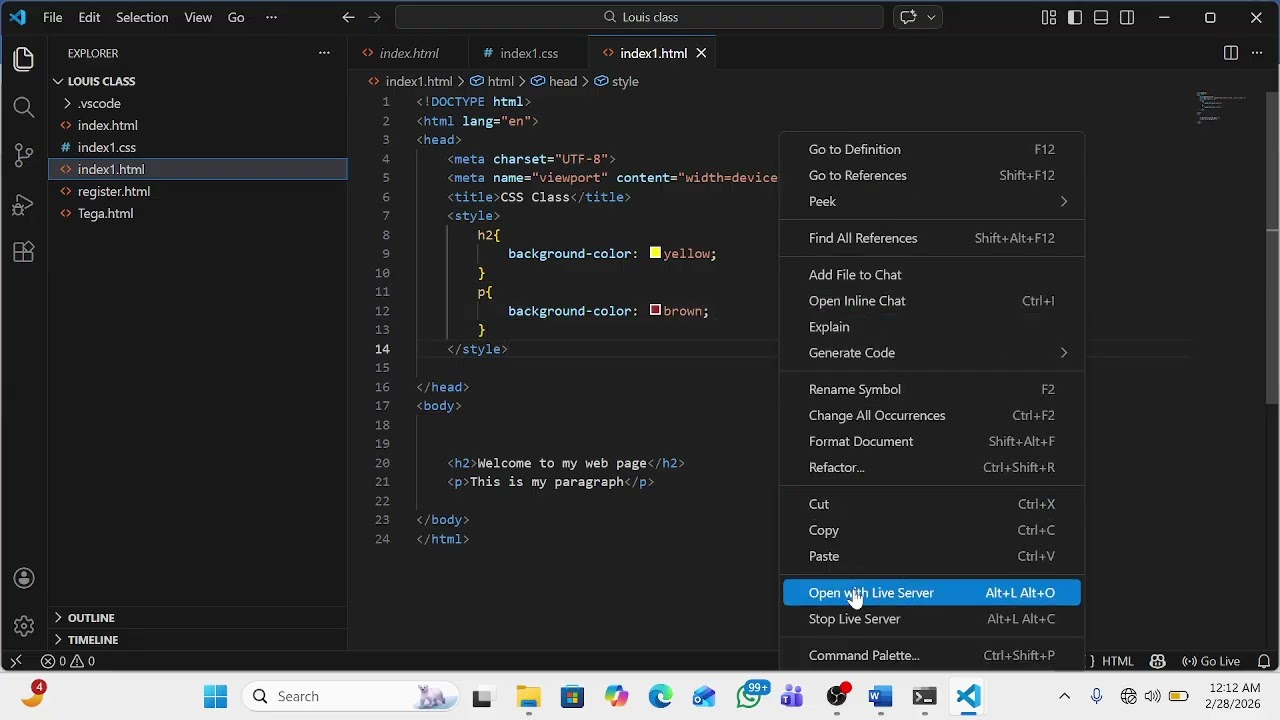Select Format Document in context menu
This screenshot has width=1280, height=720.
coord(932,441)
